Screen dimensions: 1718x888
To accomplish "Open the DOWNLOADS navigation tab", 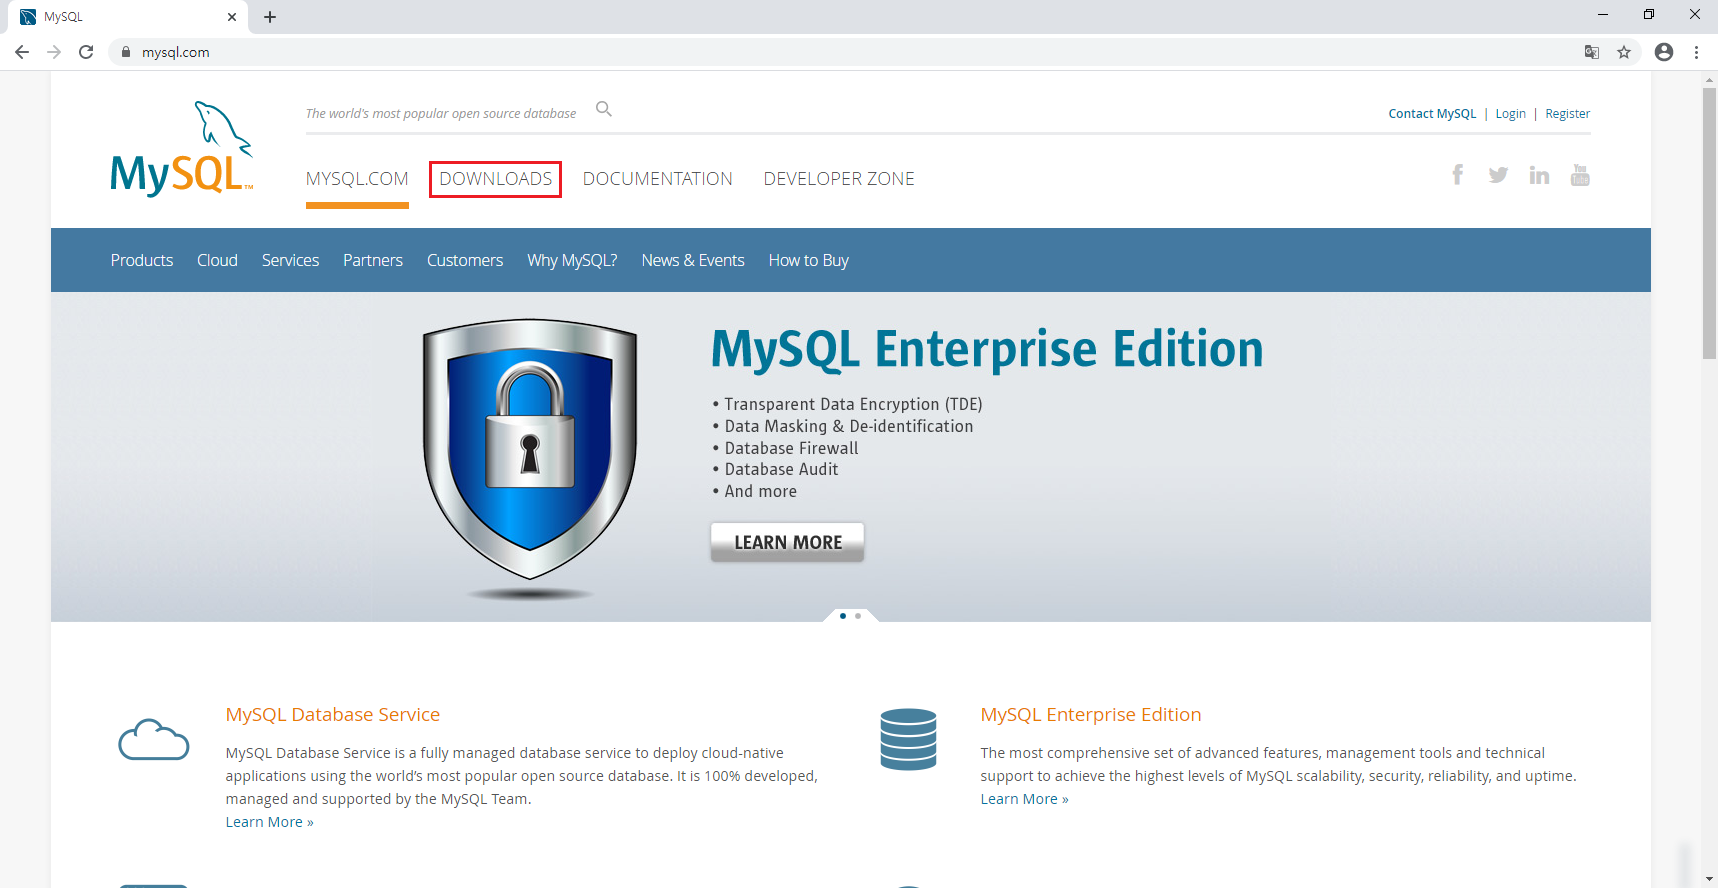I will click(496, 179).
